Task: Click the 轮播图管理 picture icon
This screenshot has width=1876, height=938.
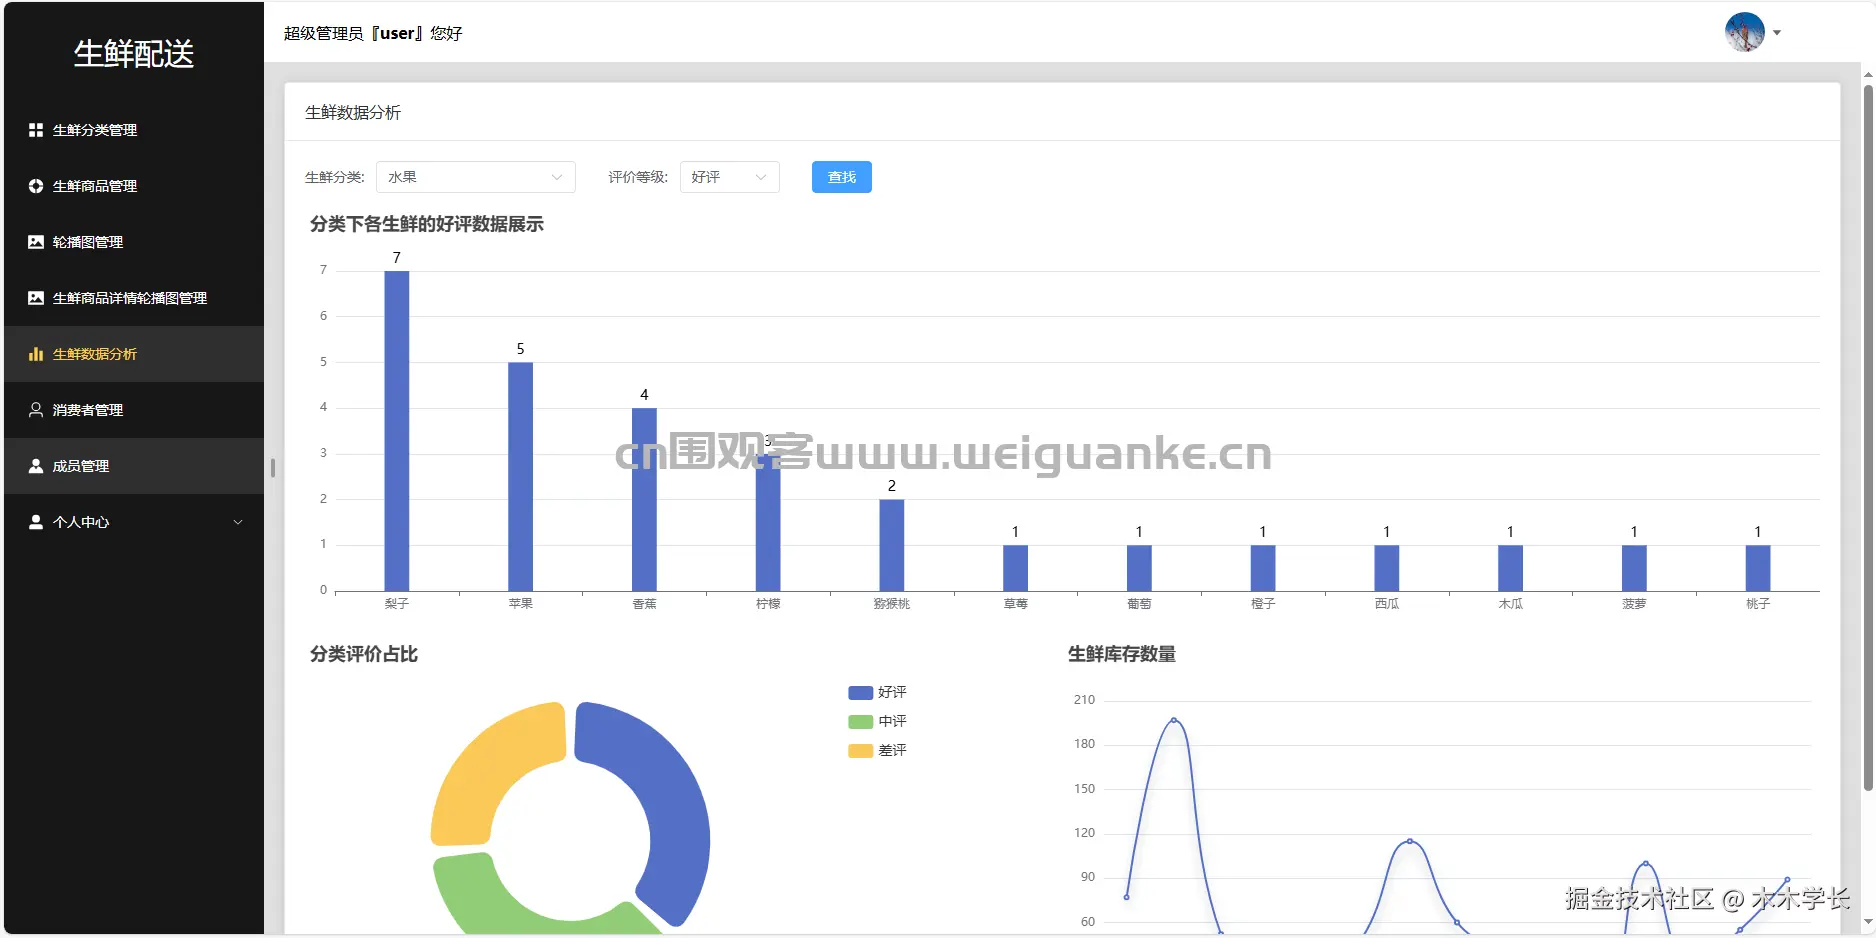Action: pyautogui.click(x=36, y=242)
